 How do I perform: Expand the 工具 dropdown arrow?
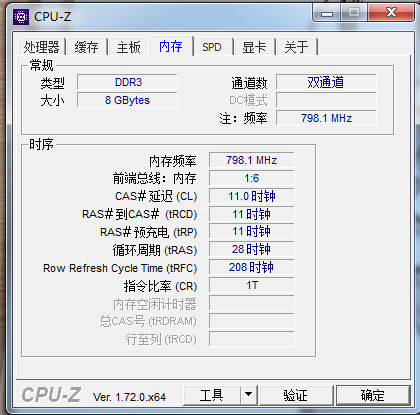pos(248,395)
